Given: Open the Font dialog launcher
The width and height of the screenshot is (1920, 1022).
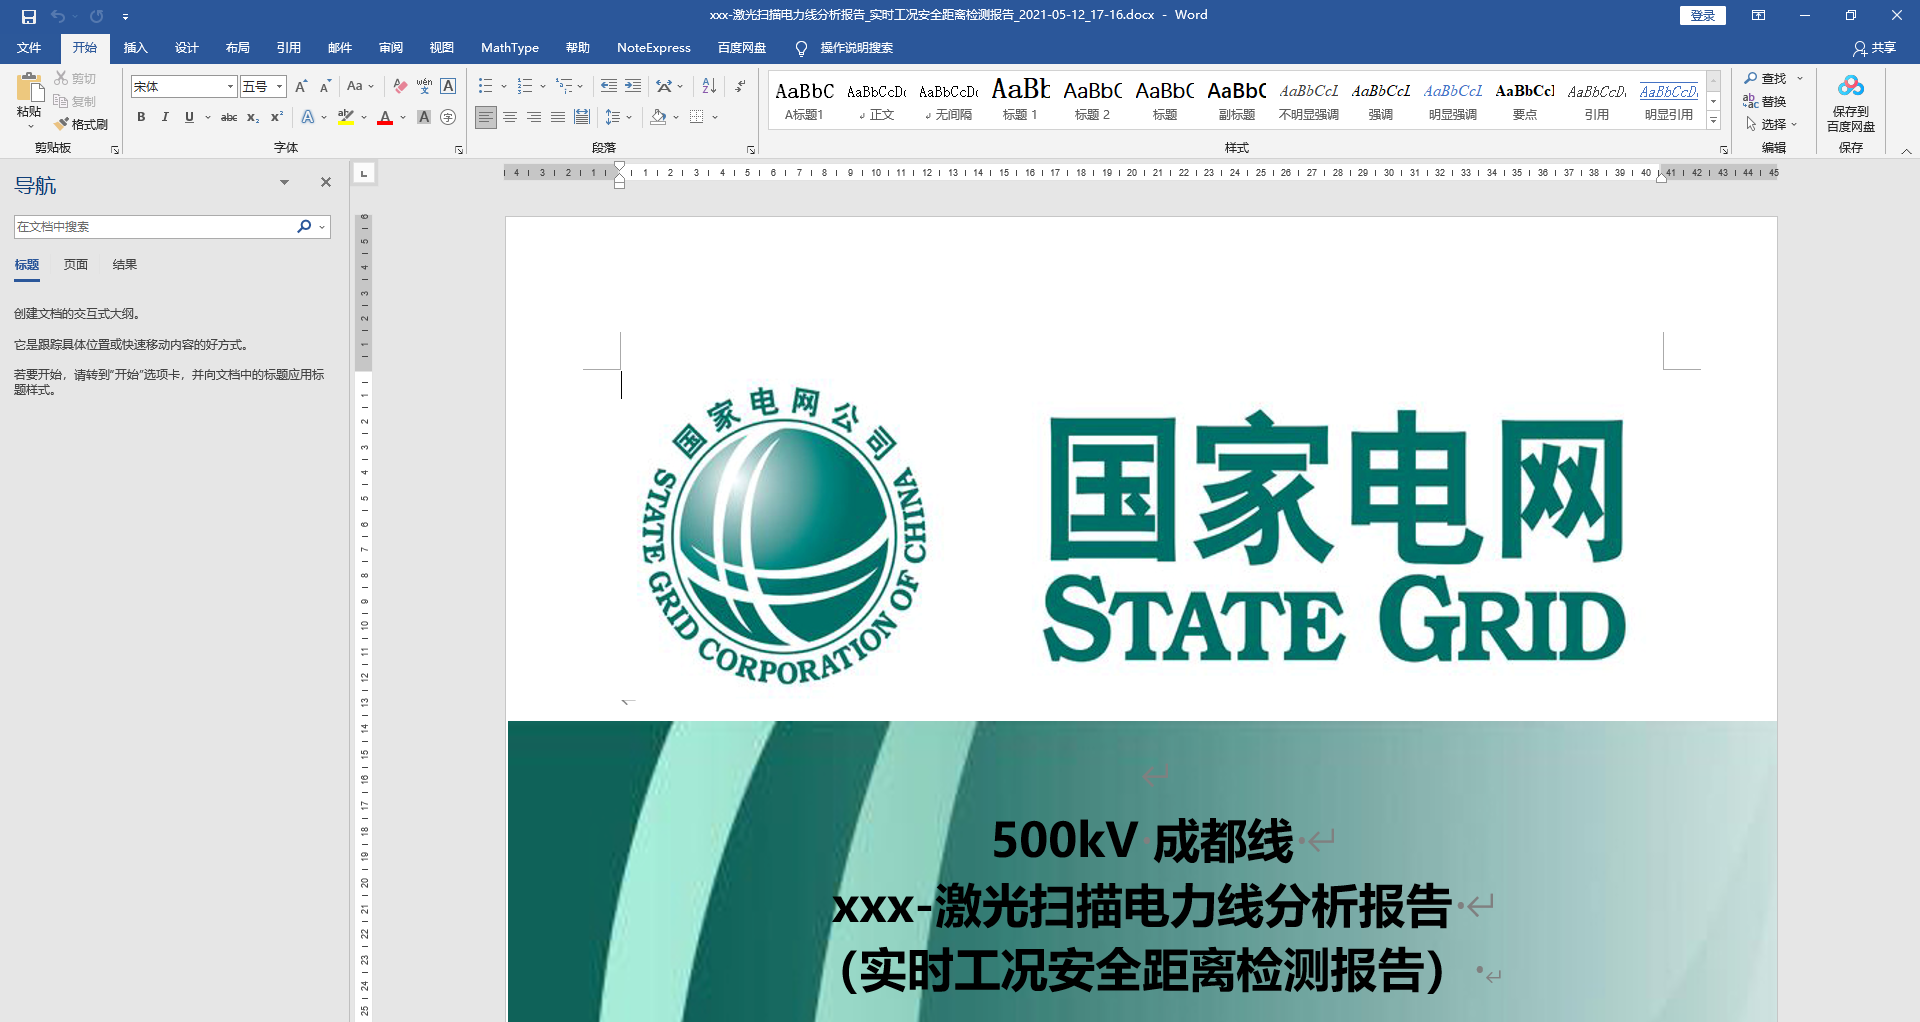Looking at the screenshot, I should tap(459, 149).
